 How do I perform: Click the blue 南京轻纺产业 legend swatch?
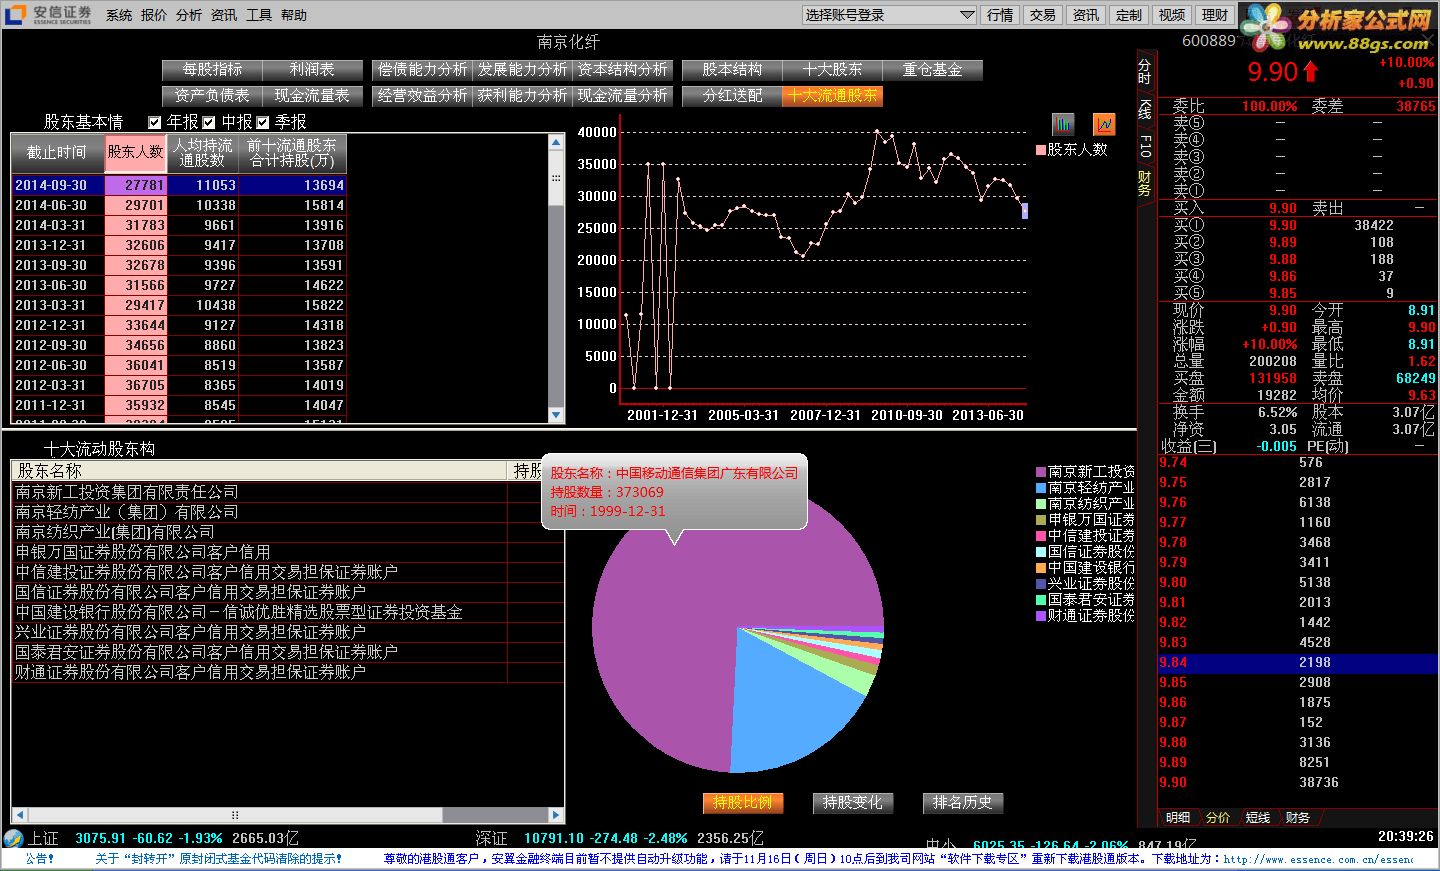(x=1041, y=488)
